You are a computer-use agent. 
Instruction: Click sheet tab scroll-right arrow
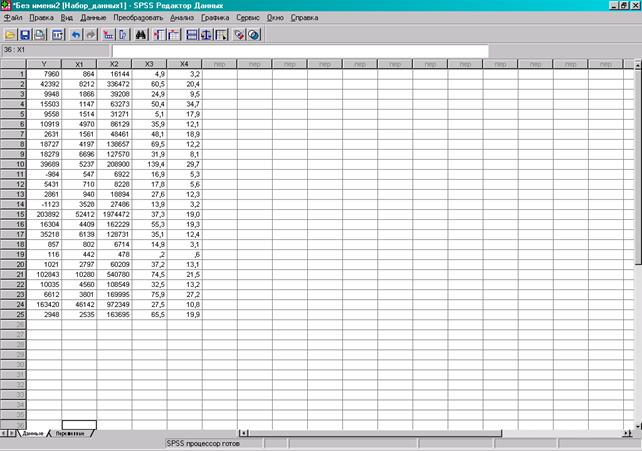coord(12,433)
